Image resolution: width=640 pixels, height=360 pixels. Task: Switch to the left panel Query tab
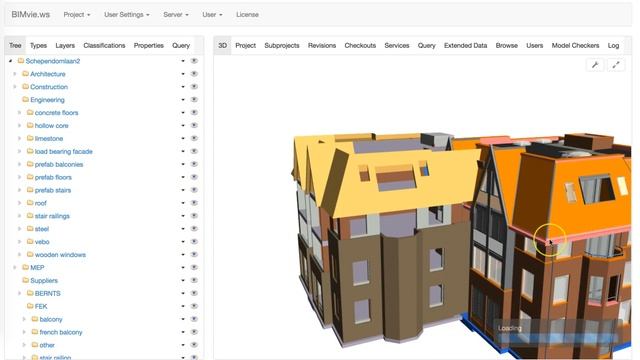pyautogui.click(x=181, y=45)
